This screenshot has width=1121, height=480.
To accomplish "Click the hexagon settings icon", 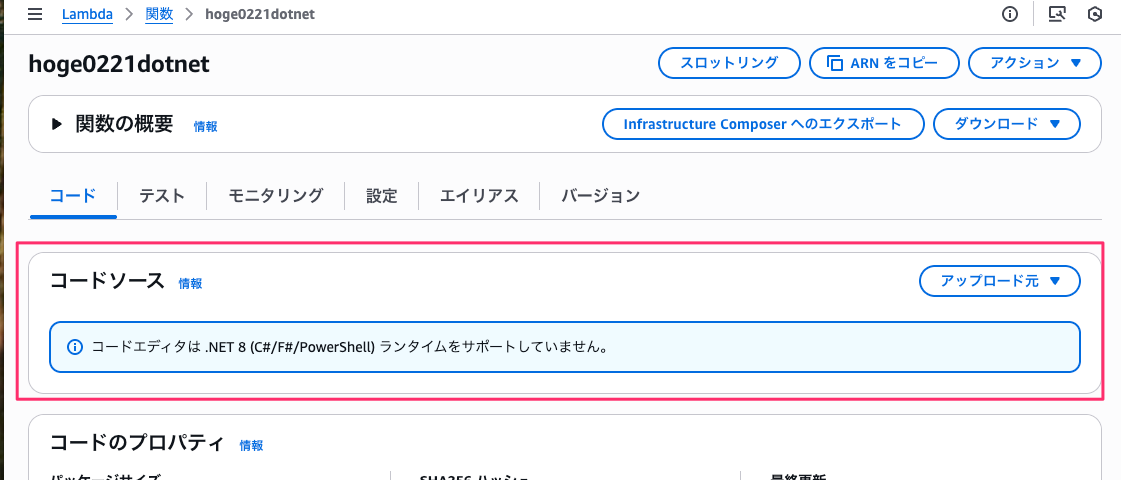I will [x=1095, y=14].
